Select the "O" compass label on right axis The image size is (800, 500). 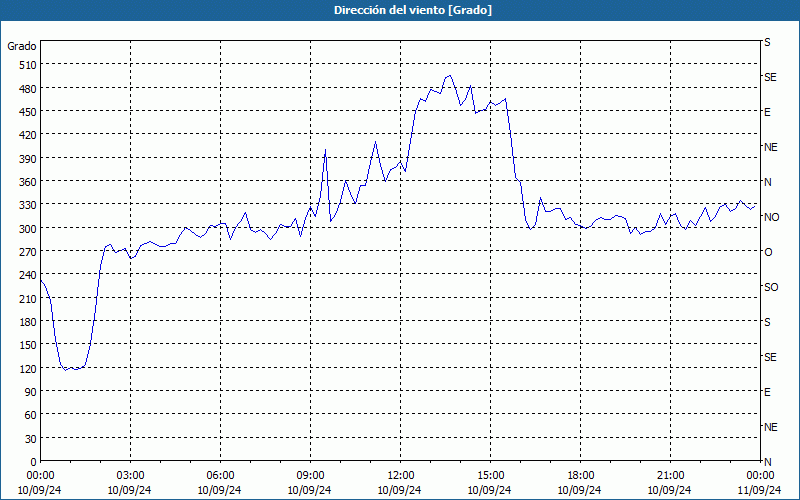click(x=768, y=252)
